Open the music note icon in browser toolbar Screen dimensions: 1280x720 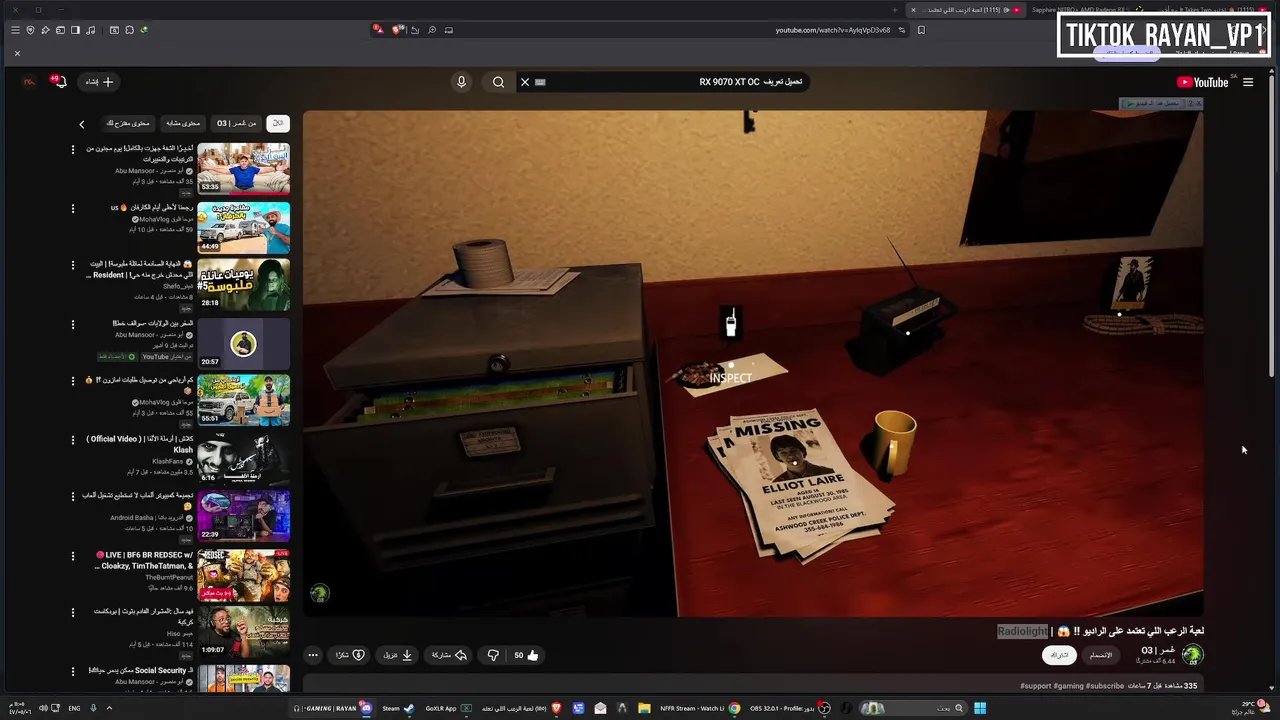tap(91, 30)
